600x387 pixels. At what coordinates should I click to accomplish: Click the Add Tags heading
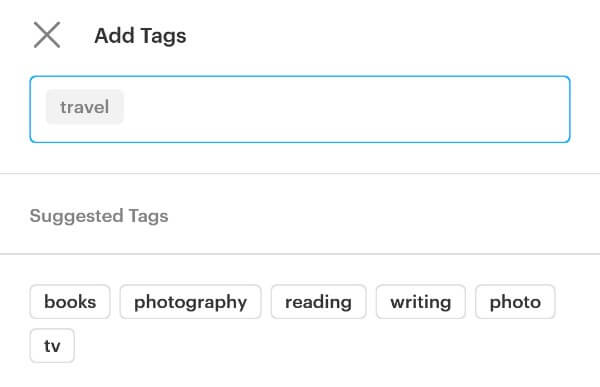[140, 36]
